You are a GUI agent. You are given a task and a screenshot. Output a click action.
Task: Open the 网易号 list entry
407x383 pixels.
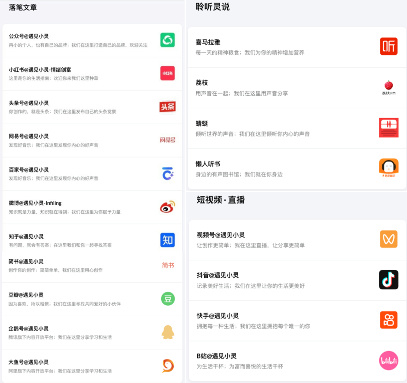pyautogui.click(x=92, y=140)
